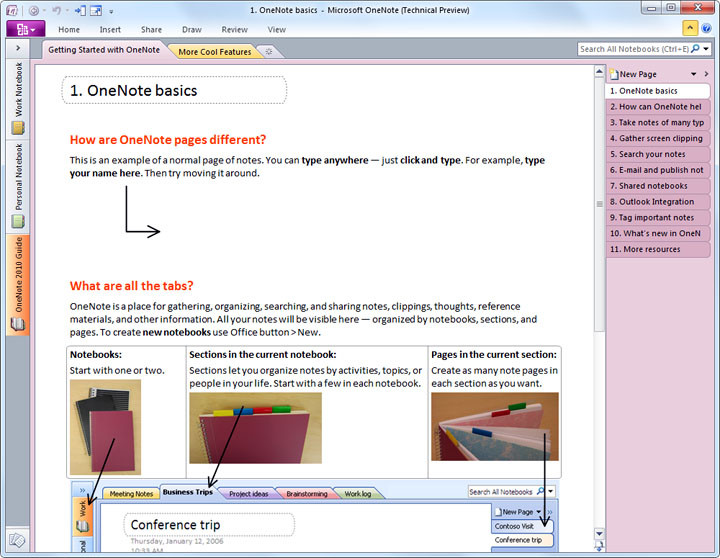Click the open-book OneNote 2010 Guide icon

(x=18, y=324)
